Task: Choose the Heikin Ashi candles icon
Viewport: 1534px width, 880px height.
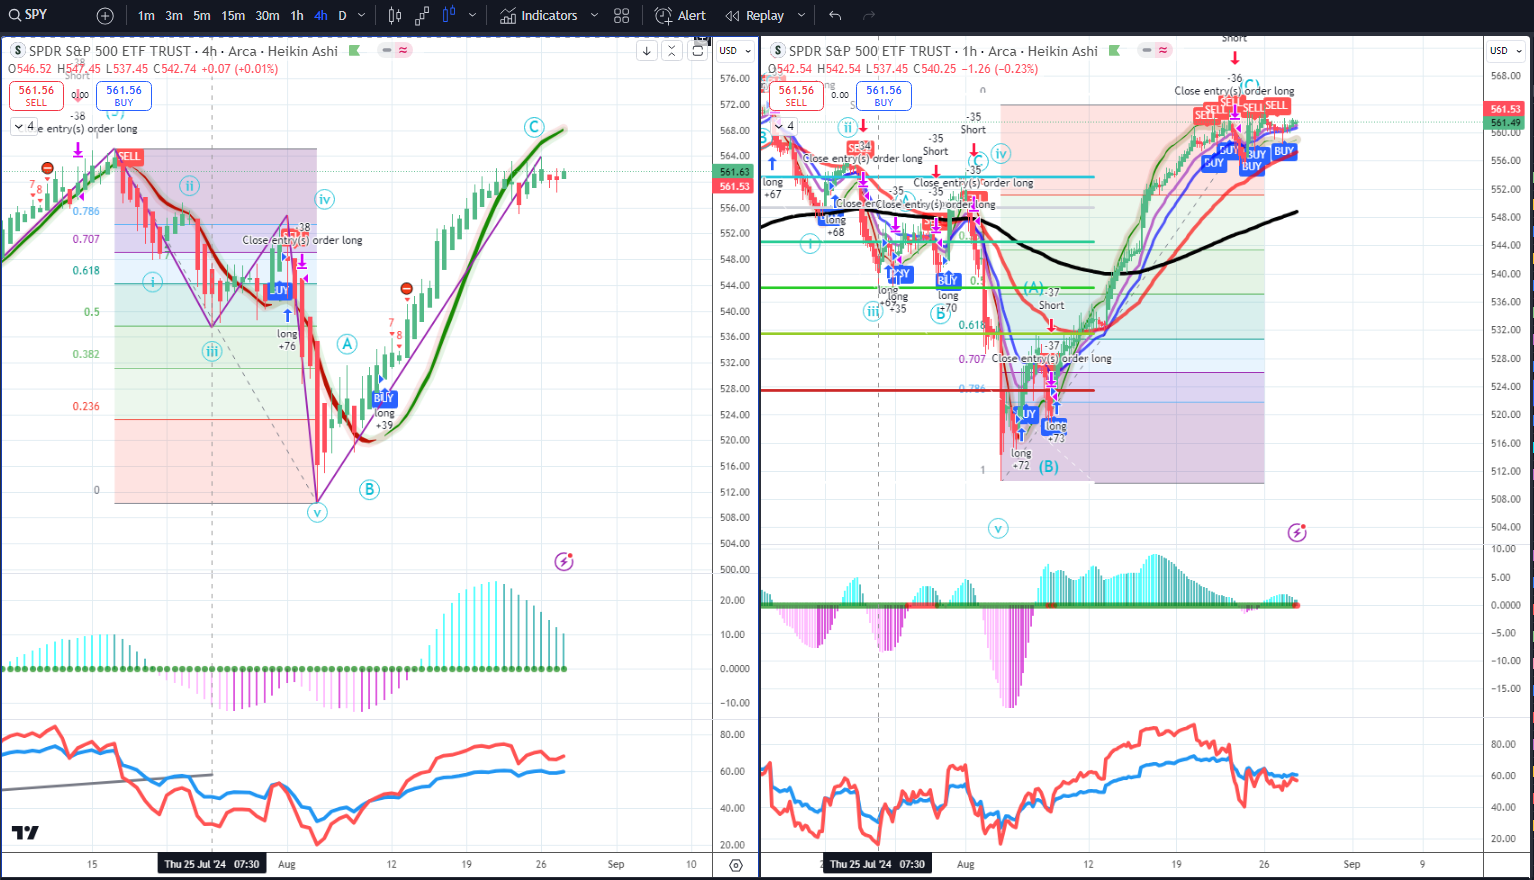Action: (x=449, y=16)
